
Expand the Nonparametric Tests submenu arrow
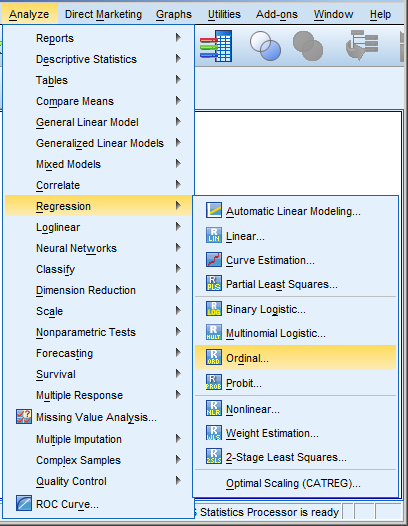tap(178, 331)
